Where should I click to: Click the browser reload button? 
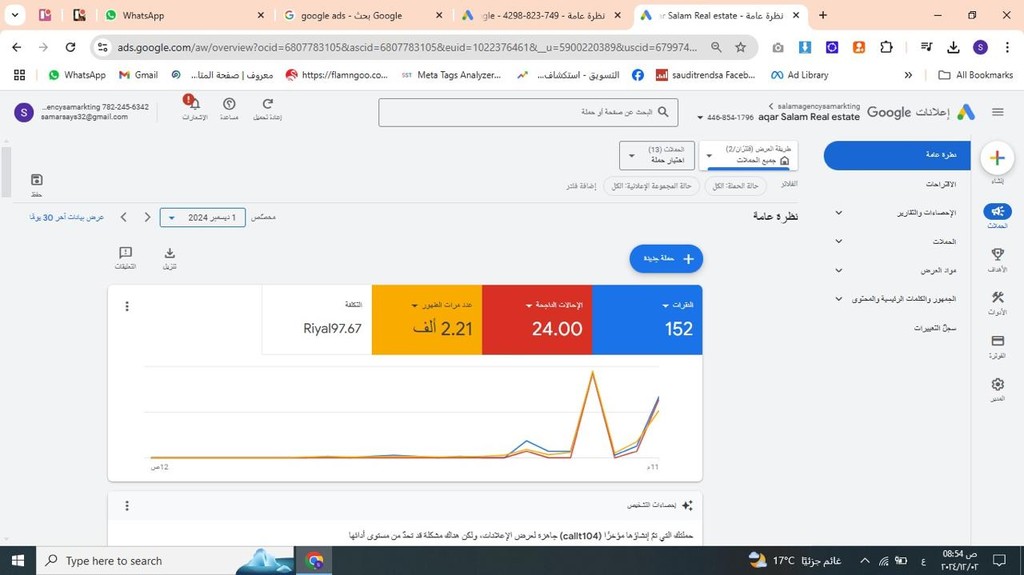click(71, 47)
